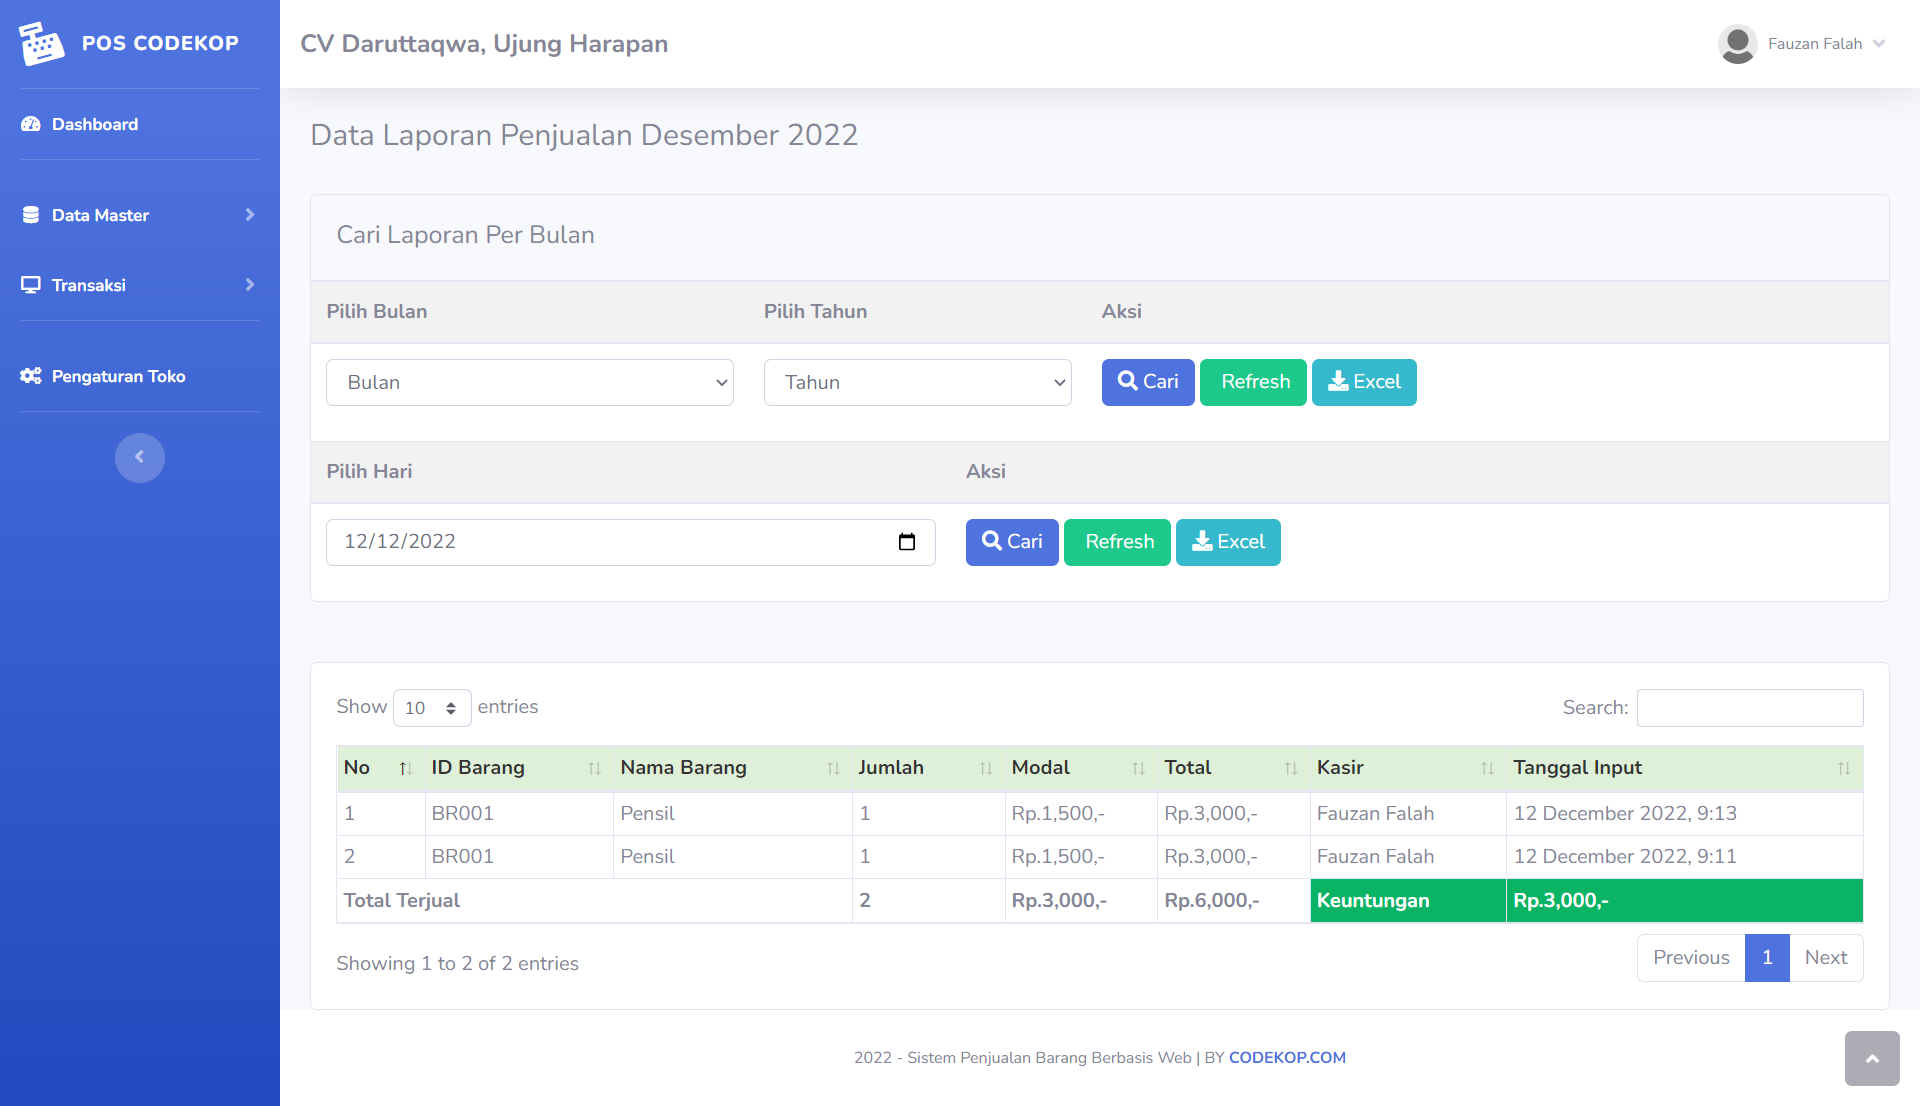Click the POS CODEKOP cash register logo

click(41, 43)
